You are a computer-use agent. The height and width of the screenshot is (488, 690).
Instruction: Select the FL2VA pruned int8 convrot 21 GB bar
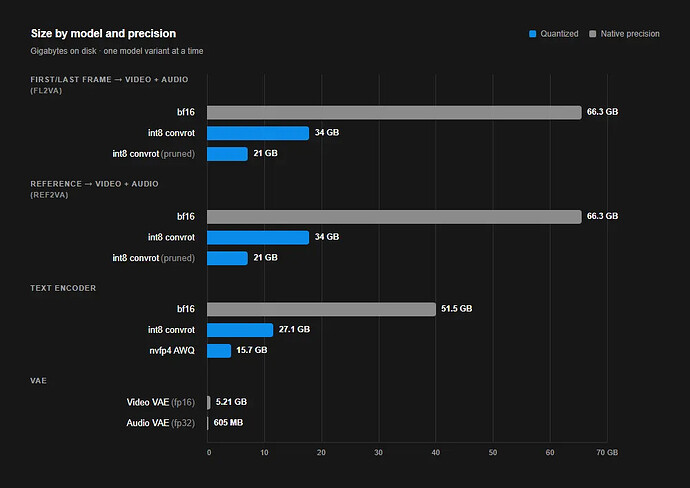pos(227,154)
